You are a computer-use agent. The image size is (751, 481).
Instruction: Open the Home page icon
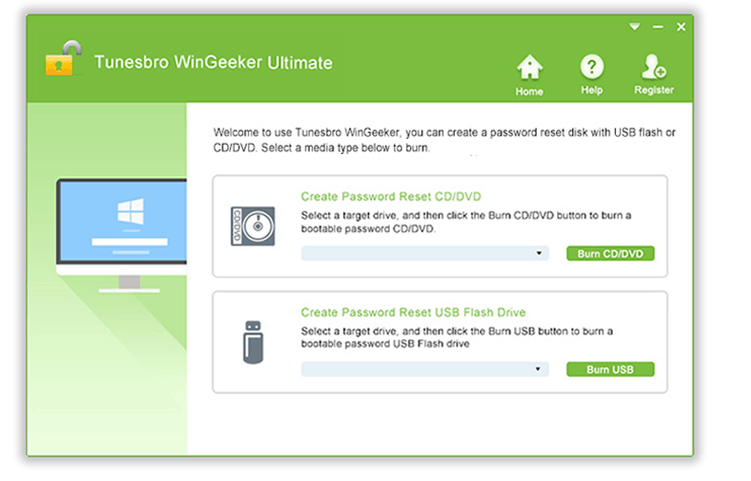point(529,68)
